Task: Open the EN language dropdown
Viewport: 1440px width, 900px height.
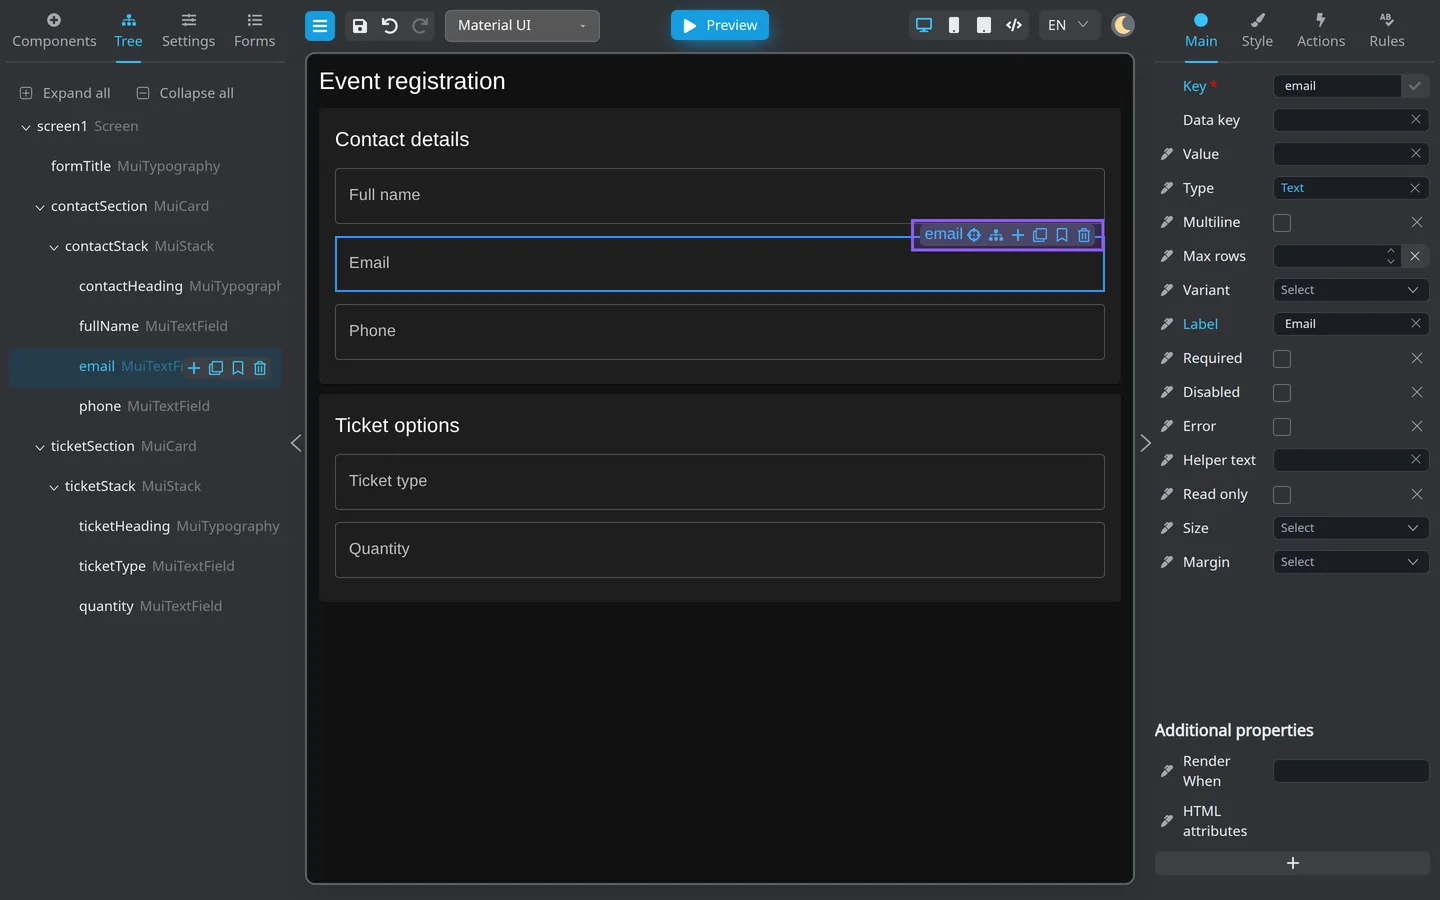Action: point(1068,25)
